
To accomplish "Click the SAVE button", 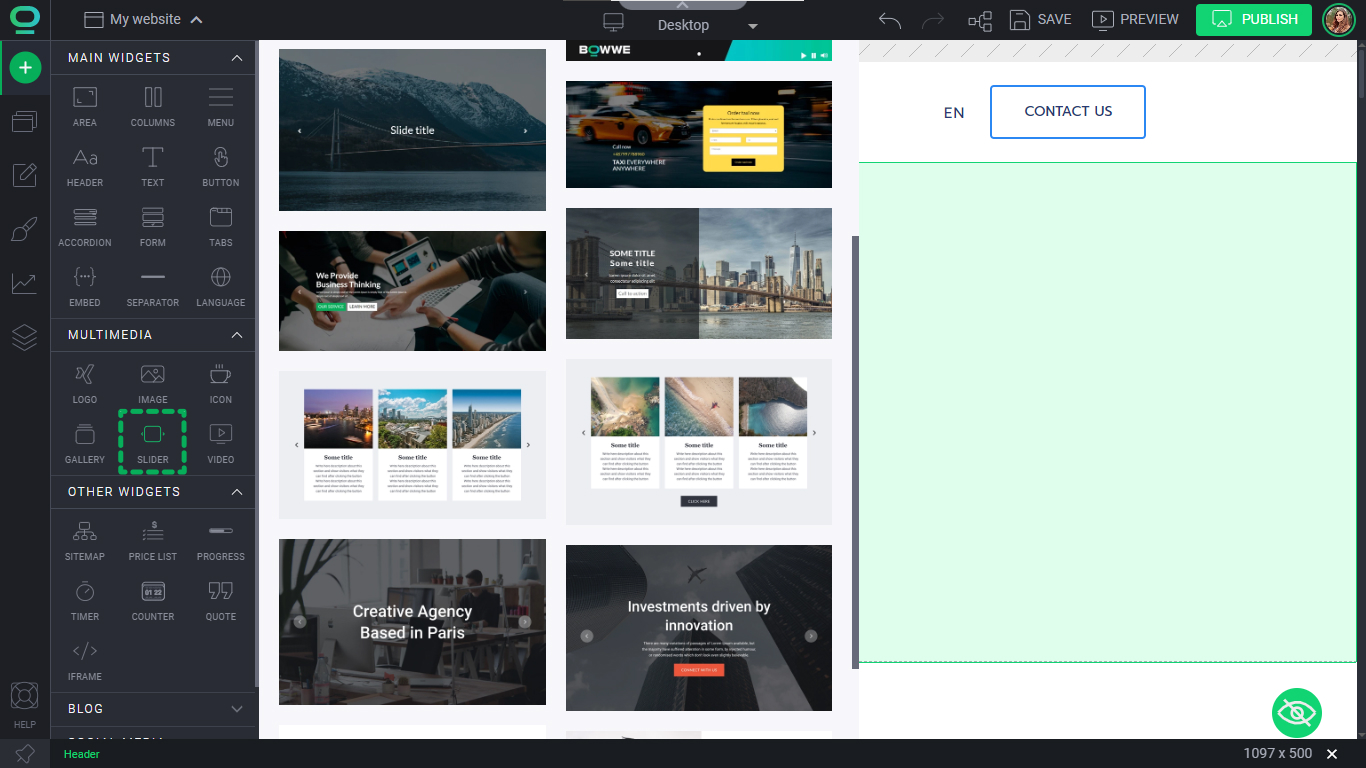I will point(1041,19).
